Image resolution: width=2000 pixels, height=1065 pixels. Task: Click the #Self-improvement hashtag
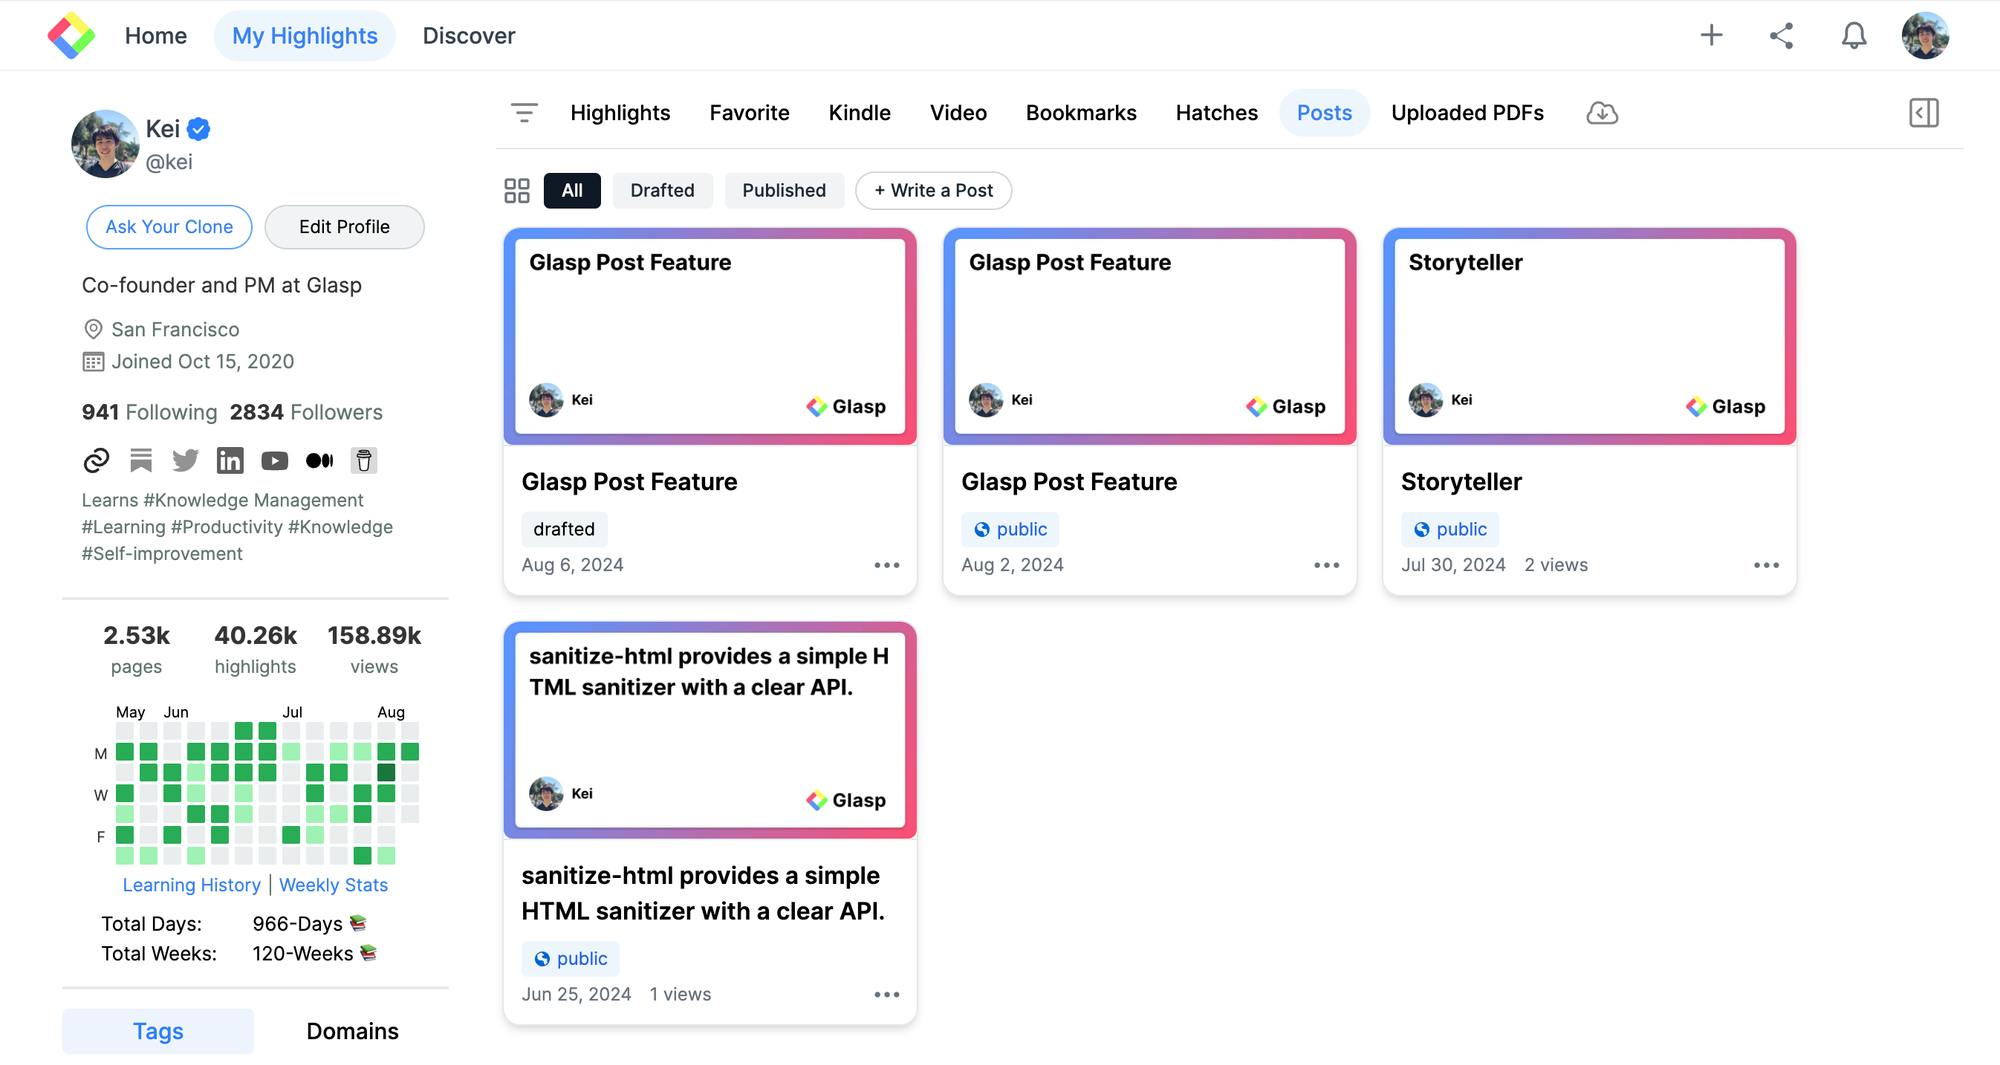tap(162, 554)
